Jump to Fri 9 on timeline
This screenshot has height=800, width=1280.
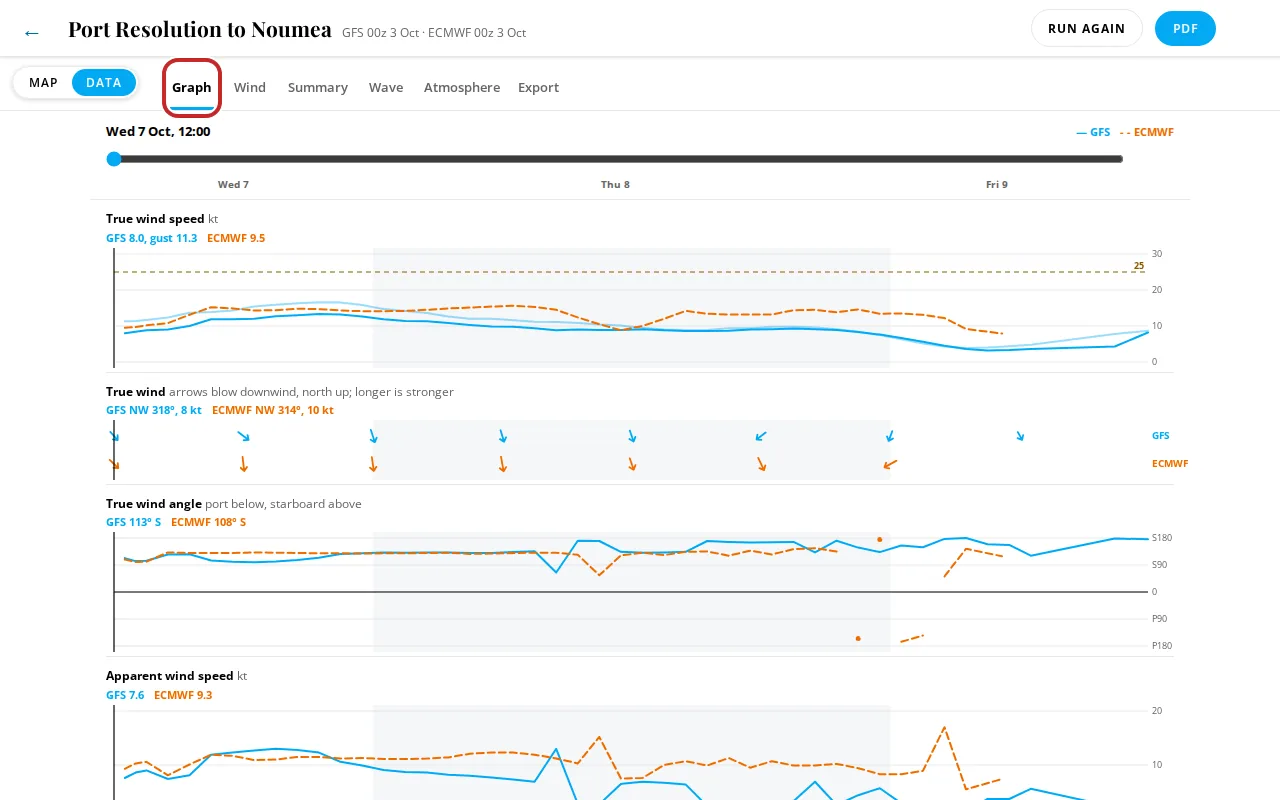pos(997,185)
